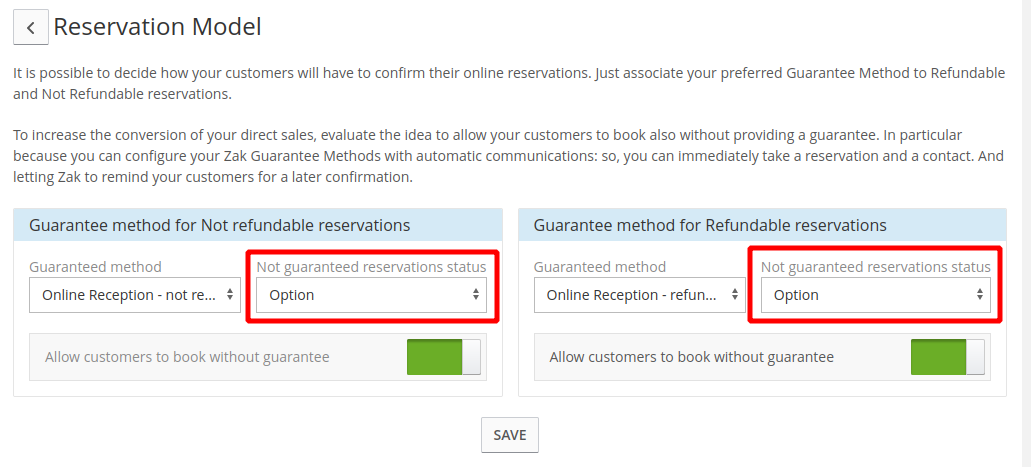The height and width of the screenshot is (467, 1031).
Task: Select the 'Online Reception - refun...' text field
Action: click(x=639, y=295)
